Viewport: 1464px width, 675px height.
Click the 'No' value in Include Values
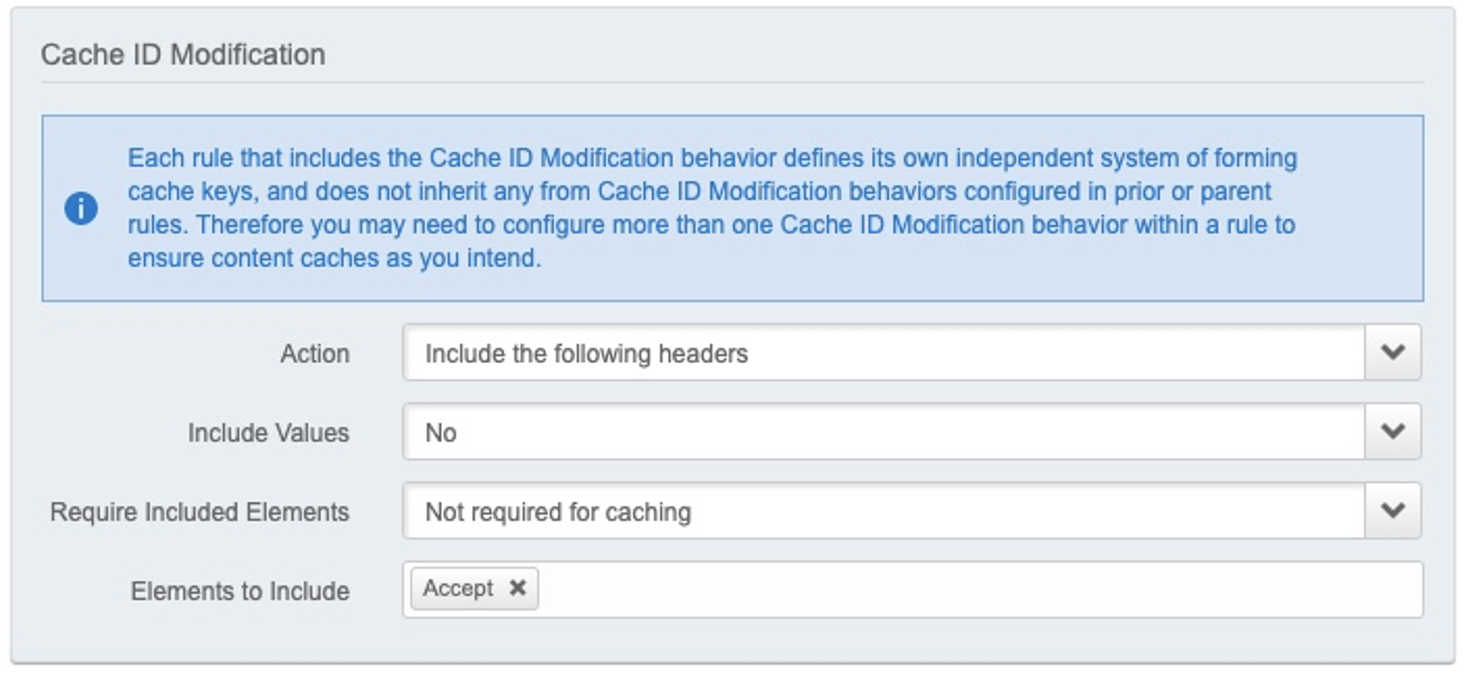tap(441, 433)
